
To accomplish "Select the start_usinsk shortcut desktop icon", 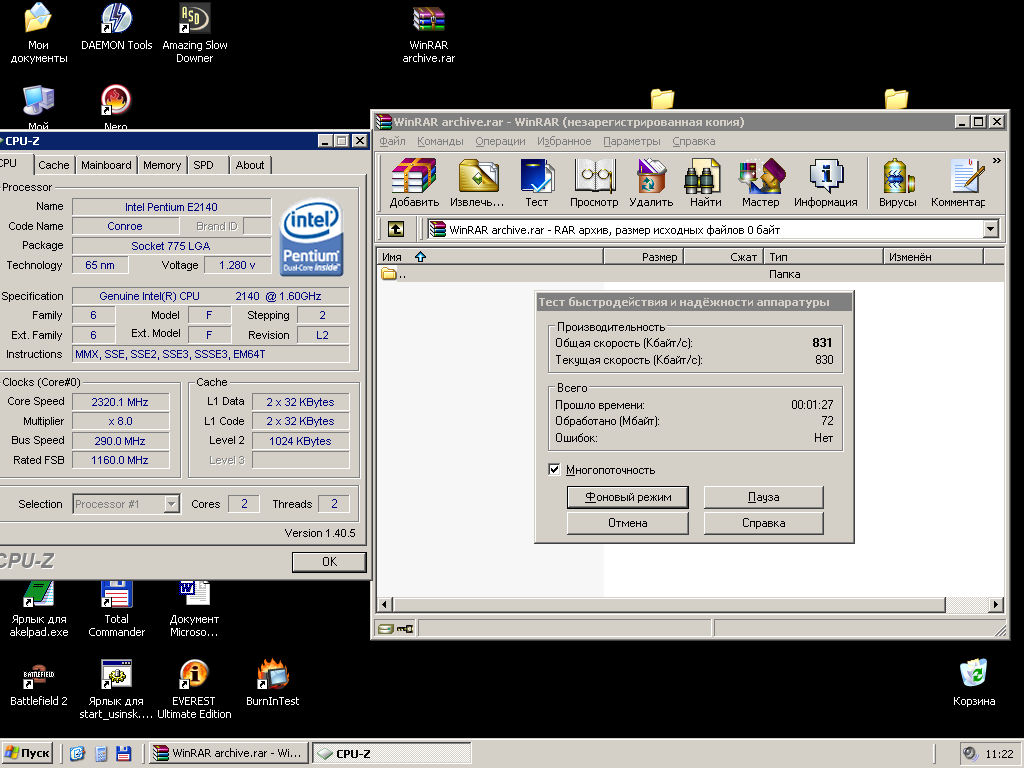I will (x=116, y=690).
